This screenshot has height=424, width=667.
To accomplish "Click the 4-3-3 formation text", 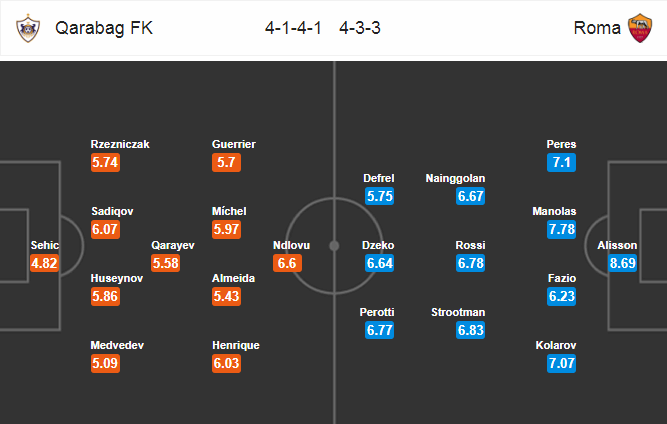I will click(x=360, y=28).
